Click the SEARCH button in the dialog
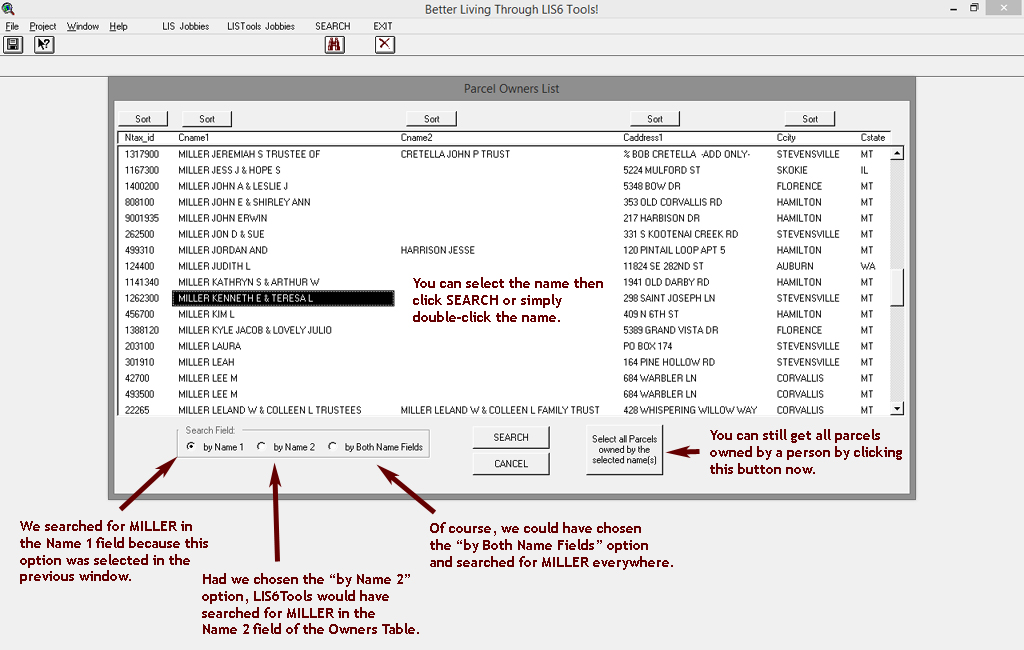This screenshot has width=1024, height=650. click(x=511, y=437)
